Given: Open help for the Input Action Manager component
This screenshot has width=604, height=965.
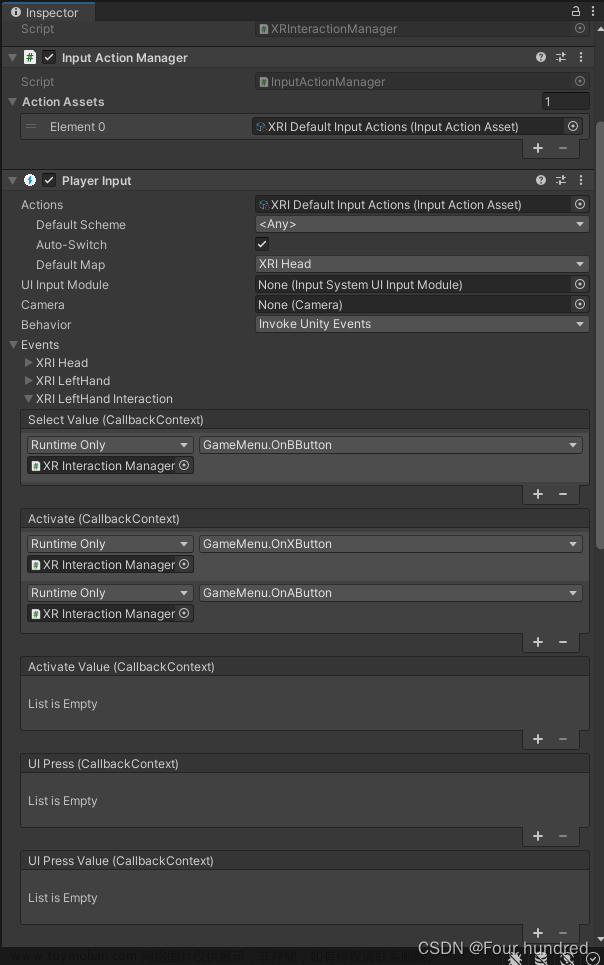Looking at the screenshot, I should coord(540,57).
